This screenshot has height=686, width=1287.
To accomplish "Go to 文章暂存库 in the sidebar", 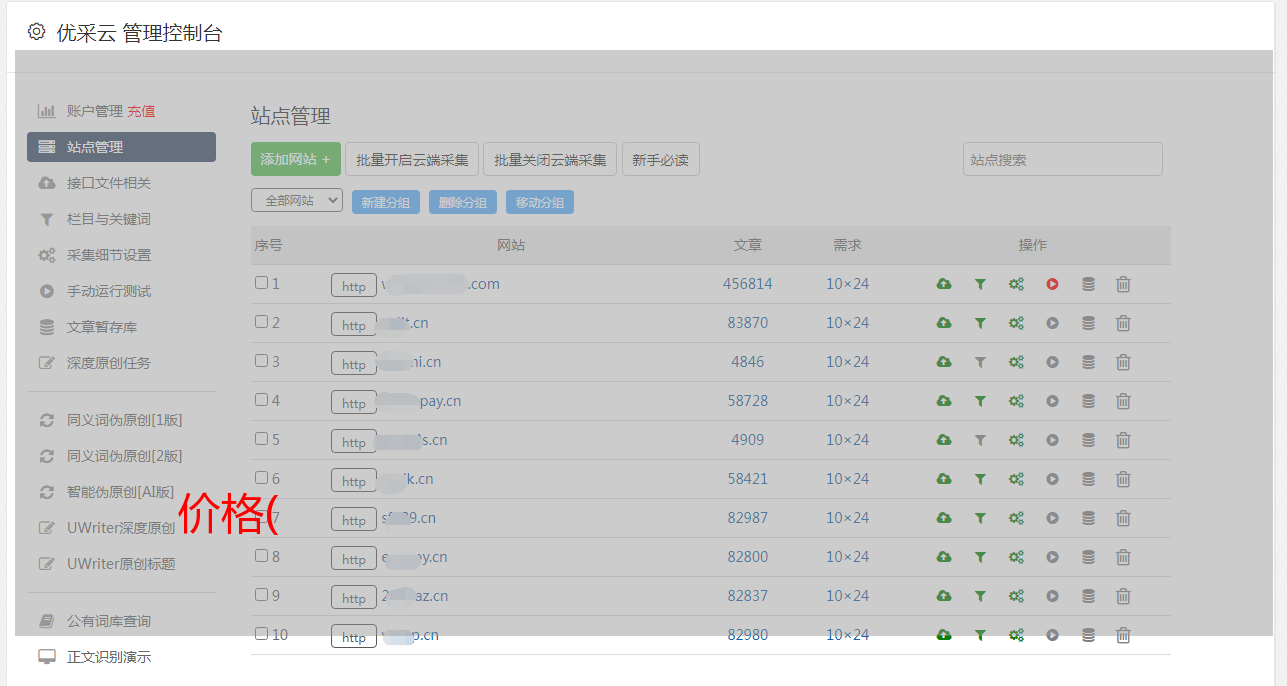I will click(x=102, y=327).
